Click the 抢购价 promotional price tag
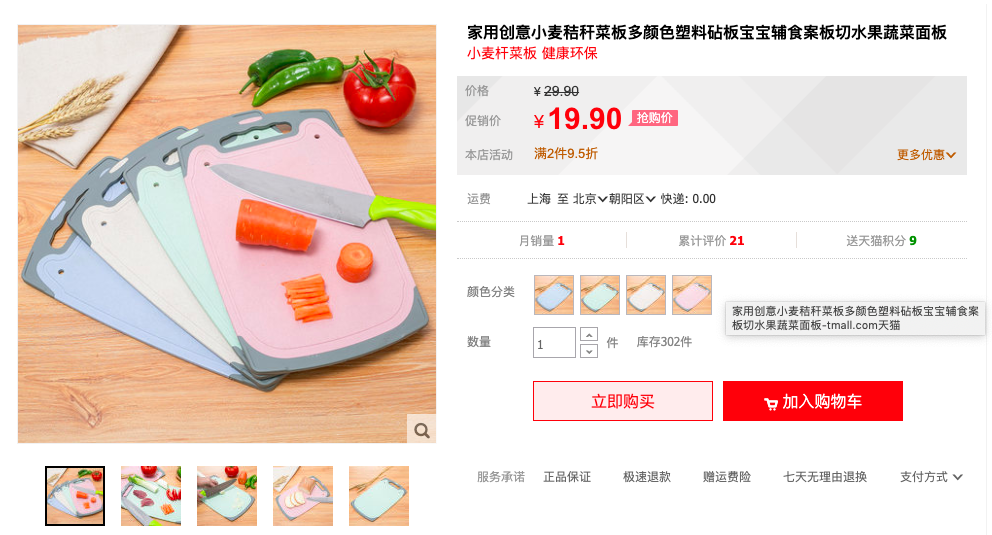Image resolution: width=992 pixels, height=535 pixels. (x=654, y=118)
